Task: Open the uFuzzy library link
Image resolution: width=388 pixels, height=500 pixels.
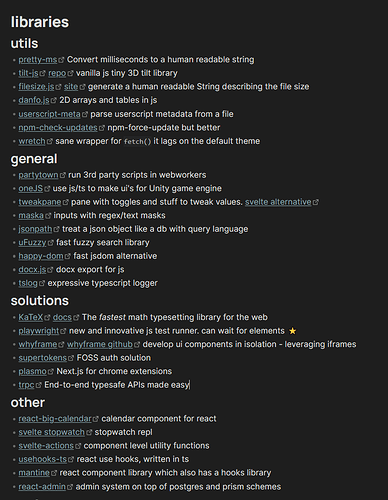Action: tap(32, 242)
